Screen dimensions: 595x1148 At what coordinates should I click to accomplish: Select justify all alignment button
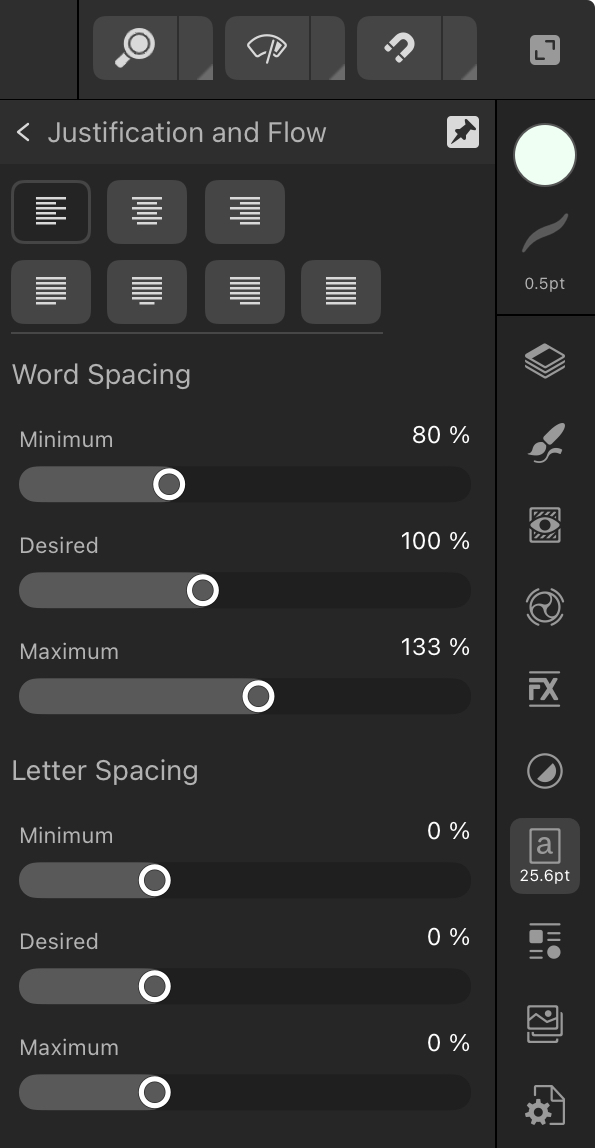tap(341, 291)
